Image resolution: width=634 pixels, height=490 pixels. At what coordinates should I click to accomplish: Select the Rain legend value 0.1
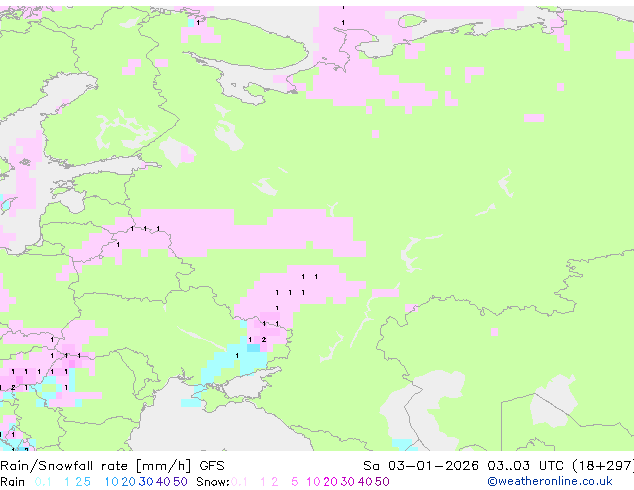pos(43,482)
